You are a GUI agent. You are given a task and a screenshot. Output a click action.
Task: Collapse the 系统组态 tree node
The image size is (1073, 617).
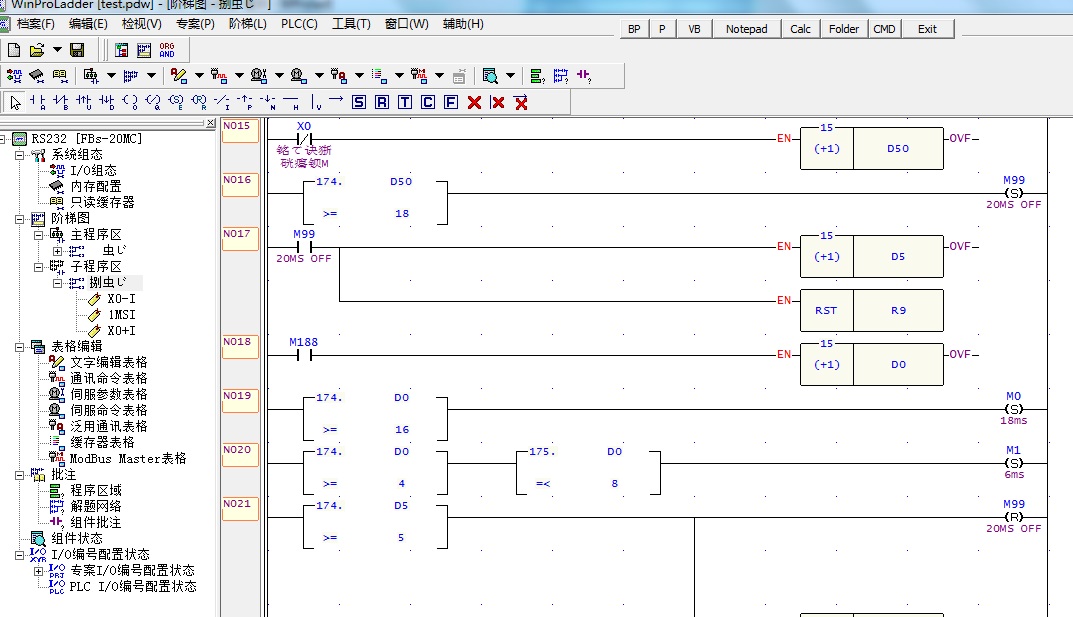20,155
